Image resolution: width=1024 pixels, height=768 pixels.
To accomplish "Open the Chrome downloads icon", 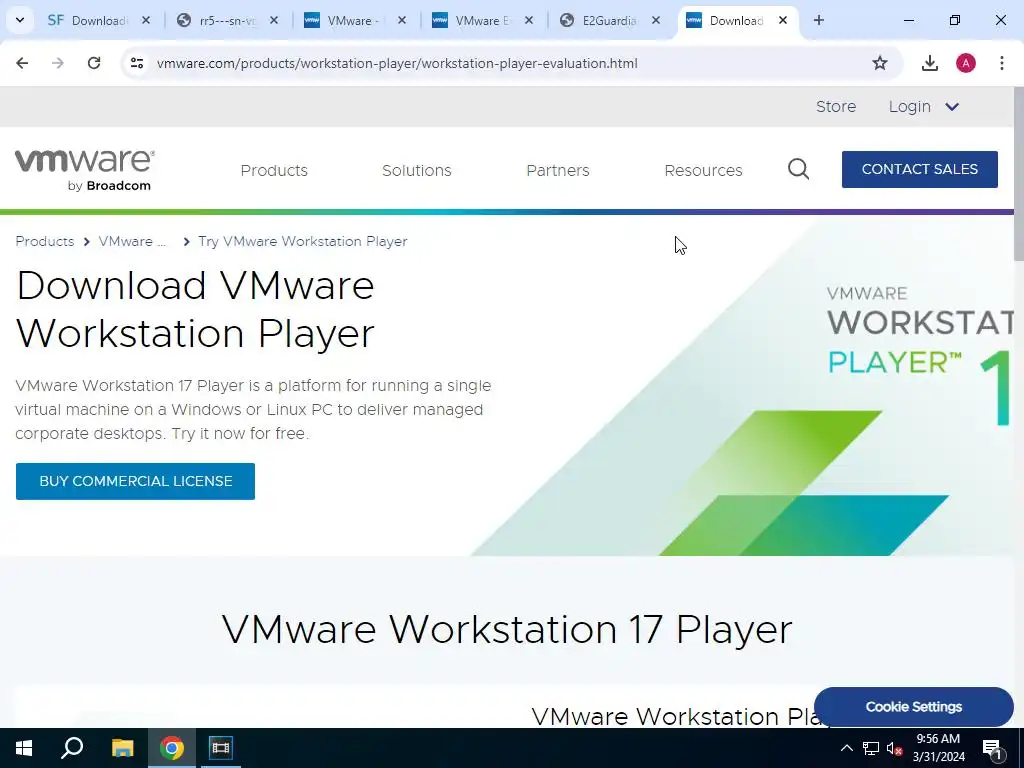I will (930, 63).
